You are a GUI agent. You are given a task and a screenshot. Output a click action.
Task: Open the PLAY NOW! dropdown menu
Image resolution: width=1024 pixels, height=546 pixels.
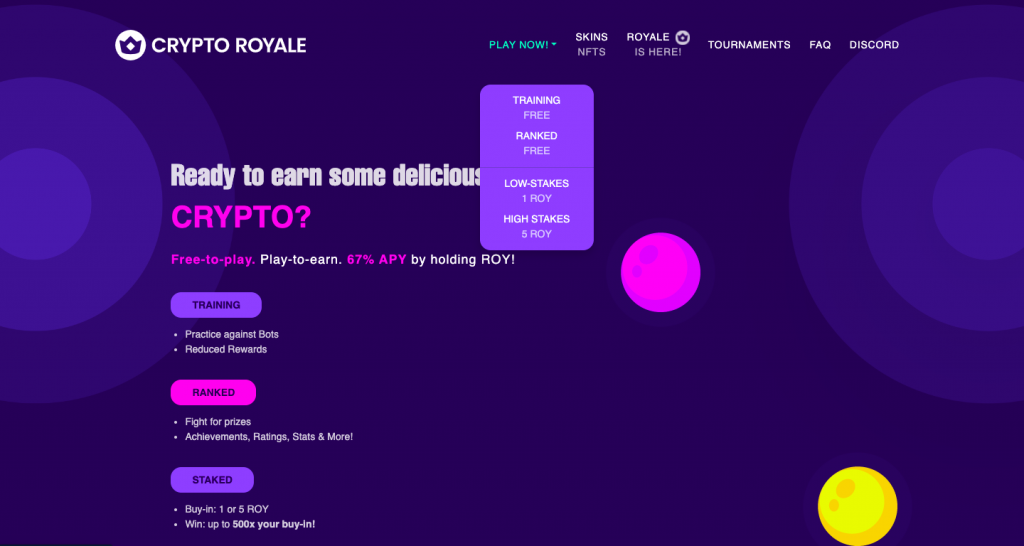522,45
